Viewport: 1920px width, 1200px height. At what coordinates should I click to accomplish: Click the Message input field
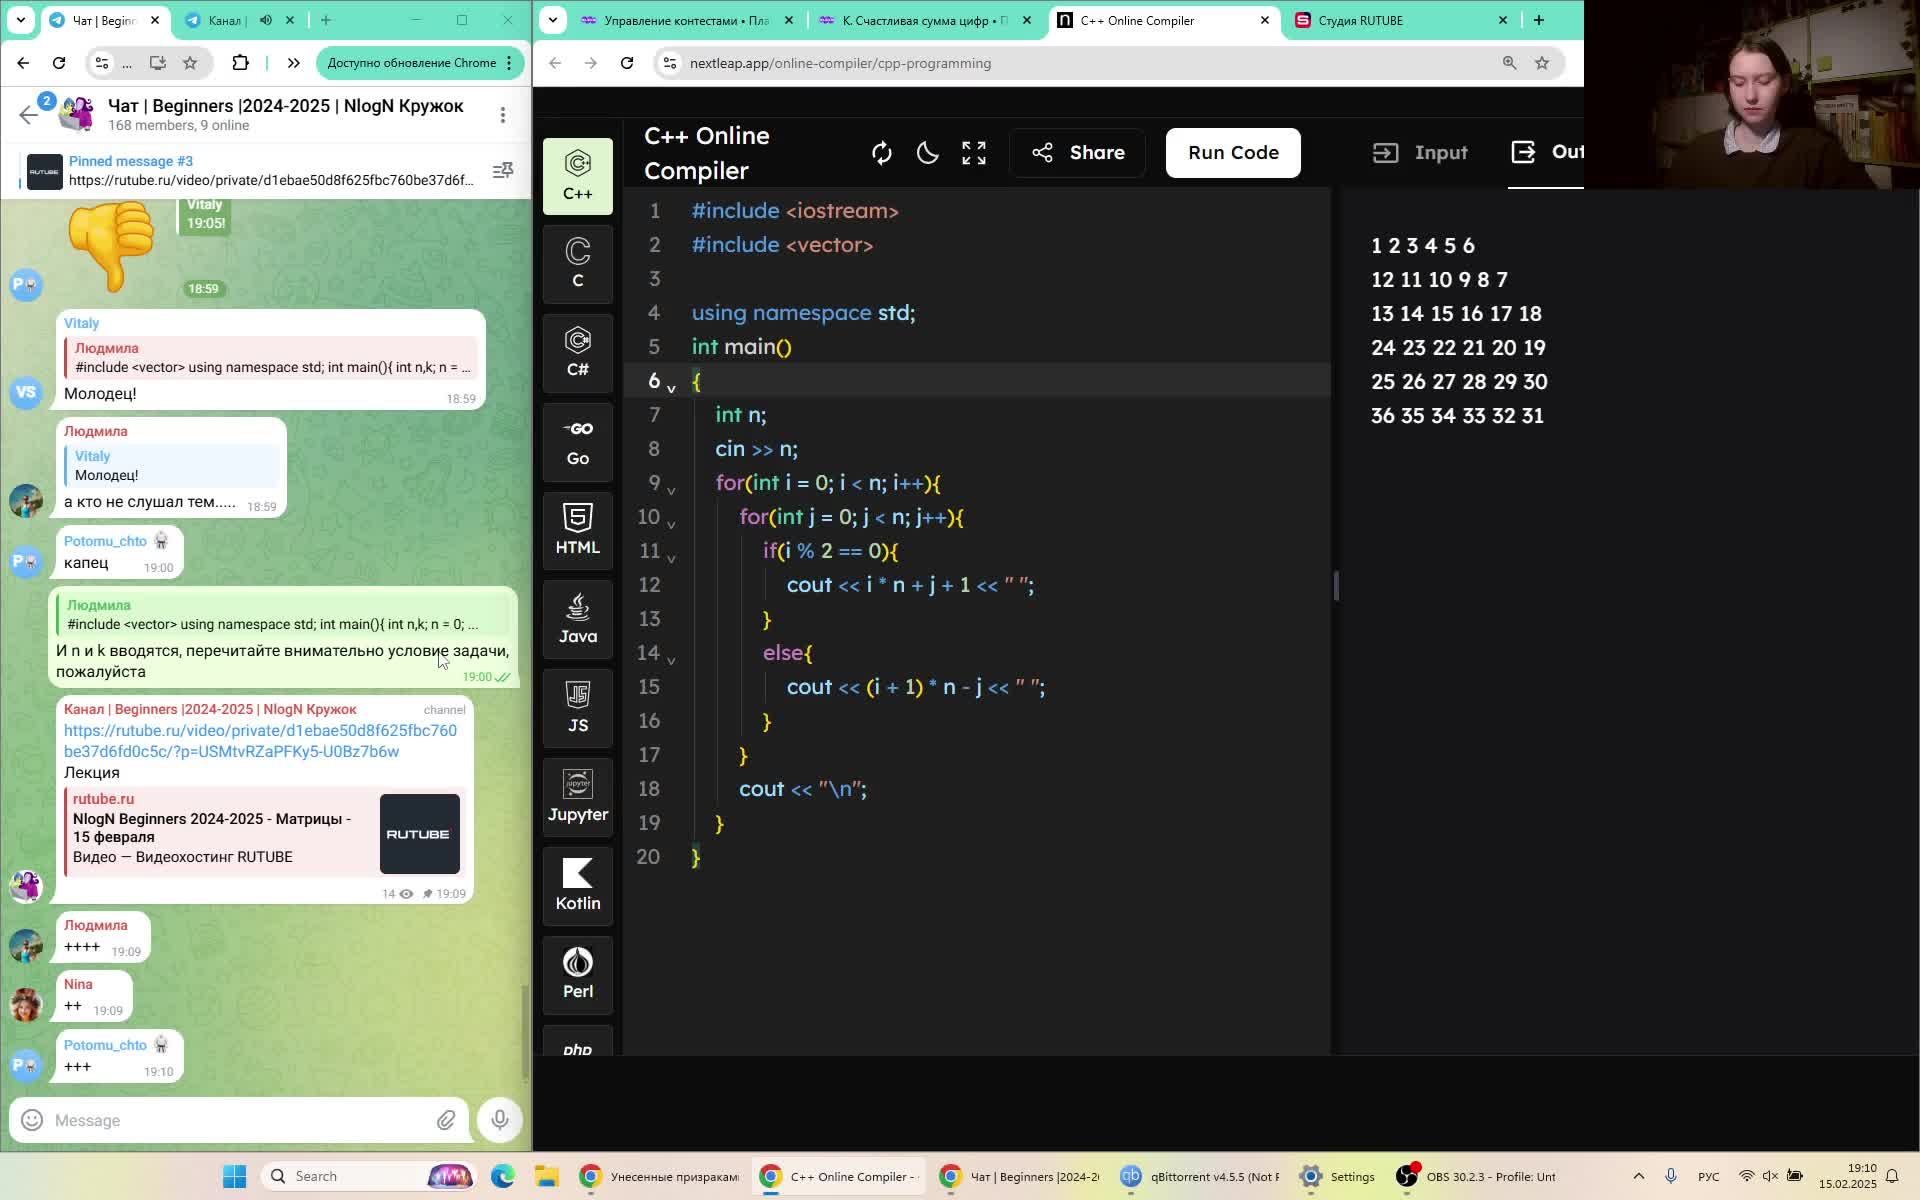(230, 1120)
